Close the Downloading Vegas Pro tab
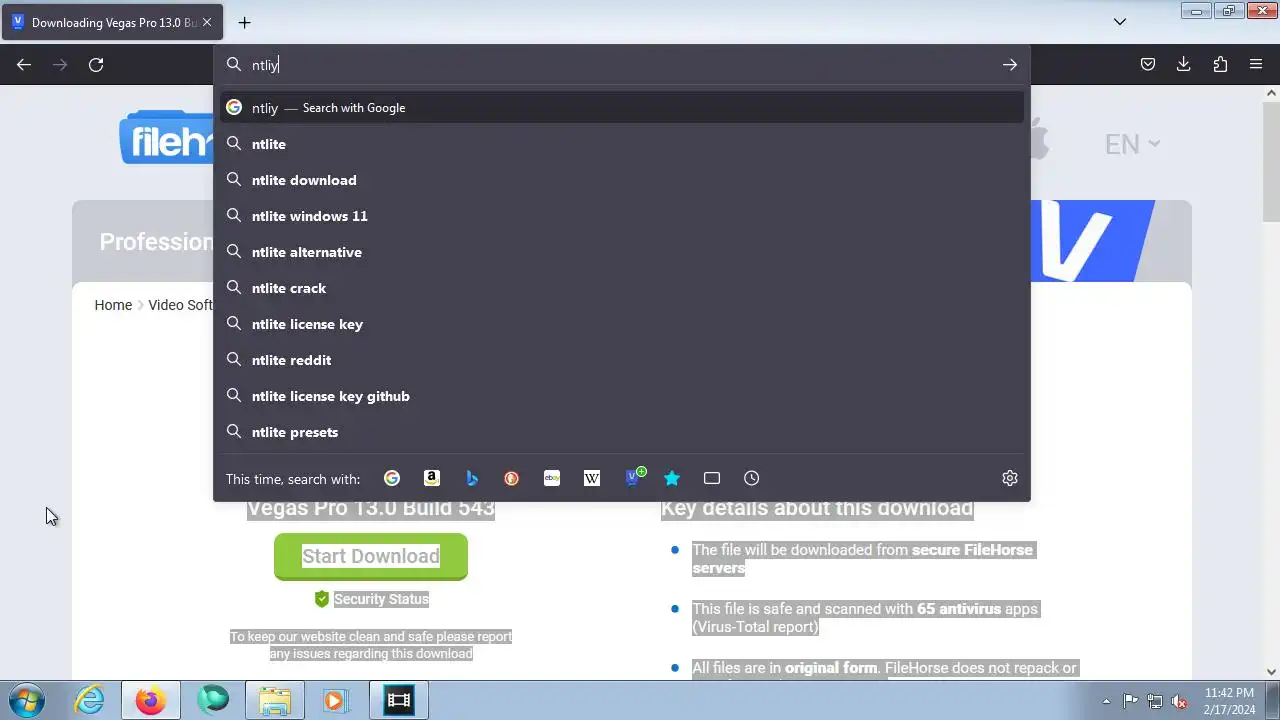1280x720 pixels. tap(208, 22)
